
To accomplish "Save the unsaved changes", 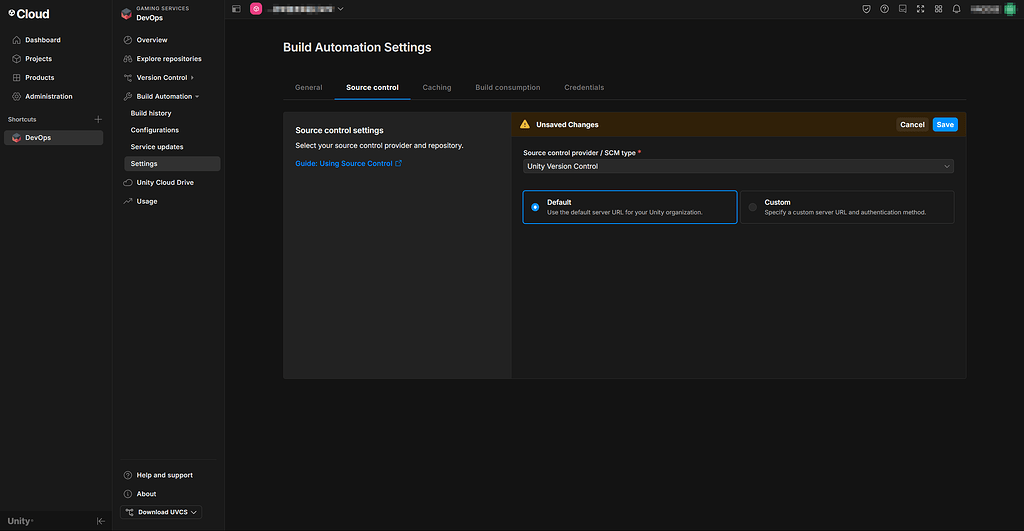I will 945,125.
